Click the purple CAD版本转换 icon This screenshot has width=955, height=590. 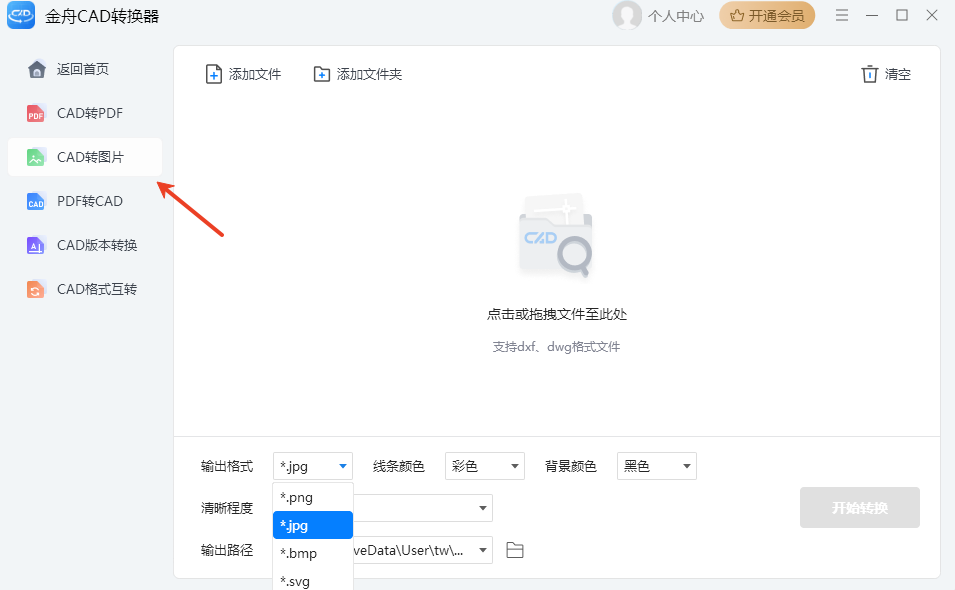(36, 245)
